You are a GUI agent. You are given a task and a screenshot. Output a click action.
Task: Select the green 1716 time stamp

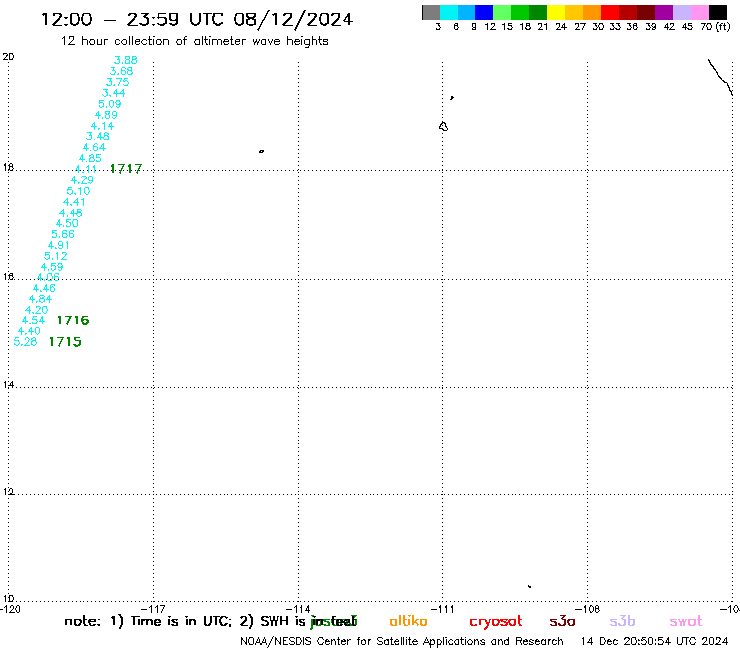tap(73, 321)
